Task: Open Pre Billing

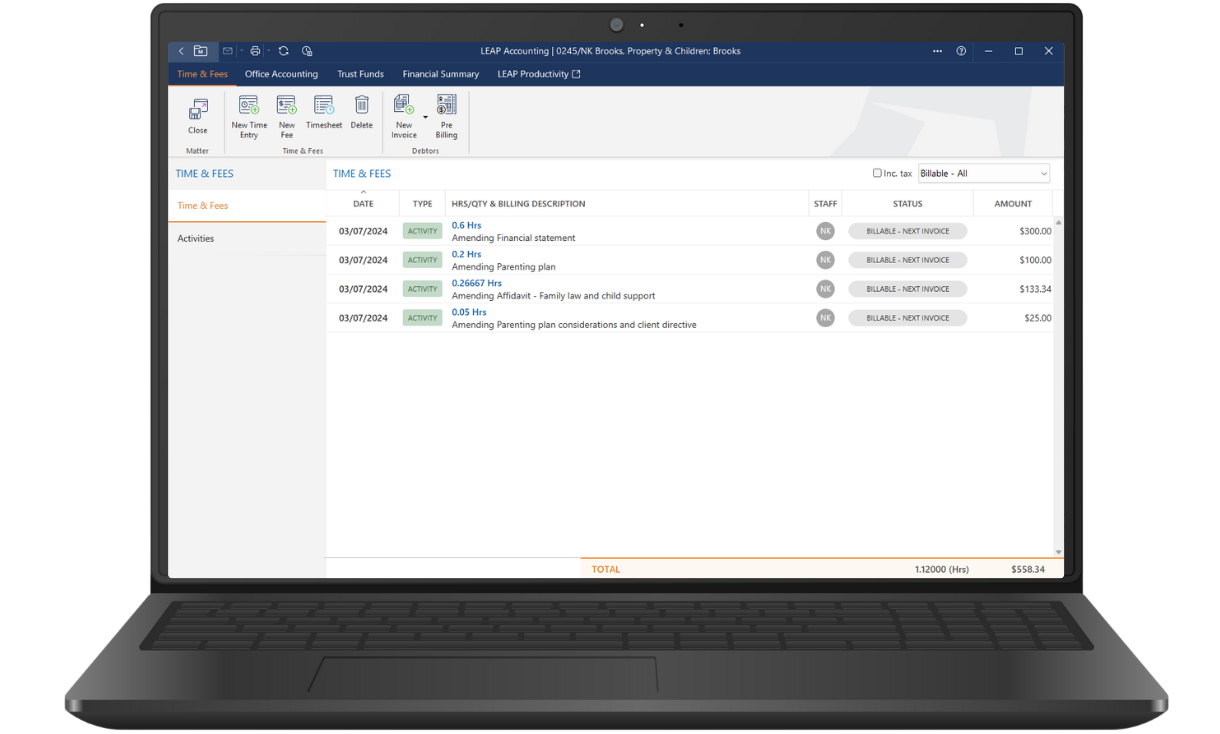Action: (x=446, y=117)
